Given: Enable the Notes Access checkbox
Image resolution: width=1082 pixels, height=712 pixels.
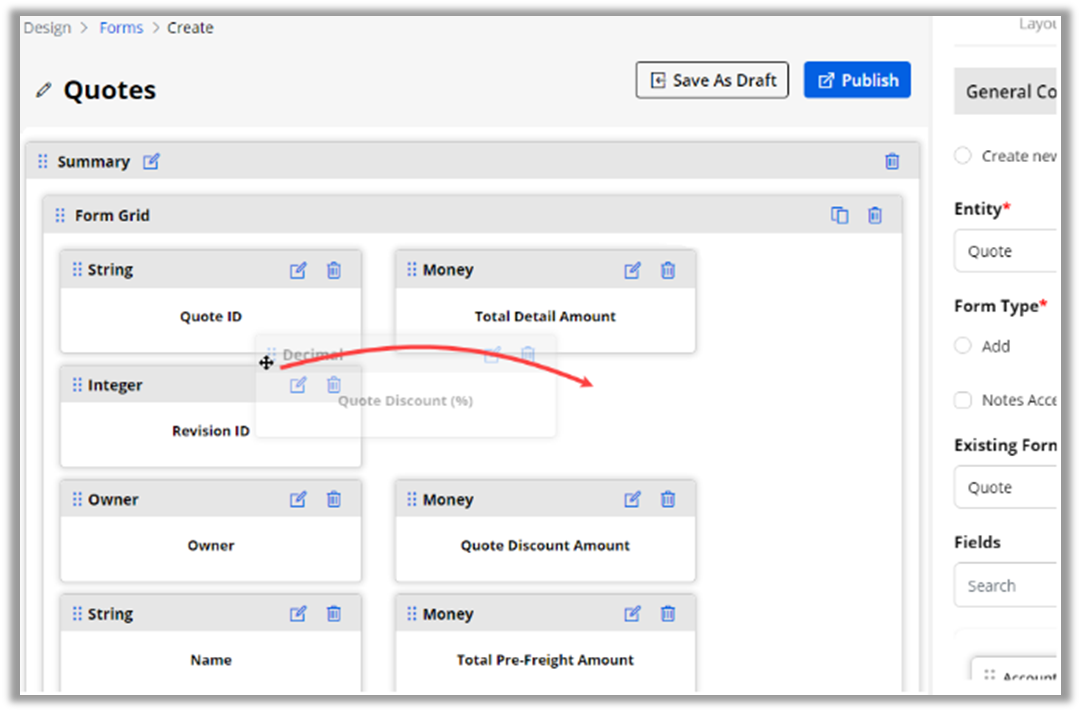Looking at the screenshot, I should (962, 400).
